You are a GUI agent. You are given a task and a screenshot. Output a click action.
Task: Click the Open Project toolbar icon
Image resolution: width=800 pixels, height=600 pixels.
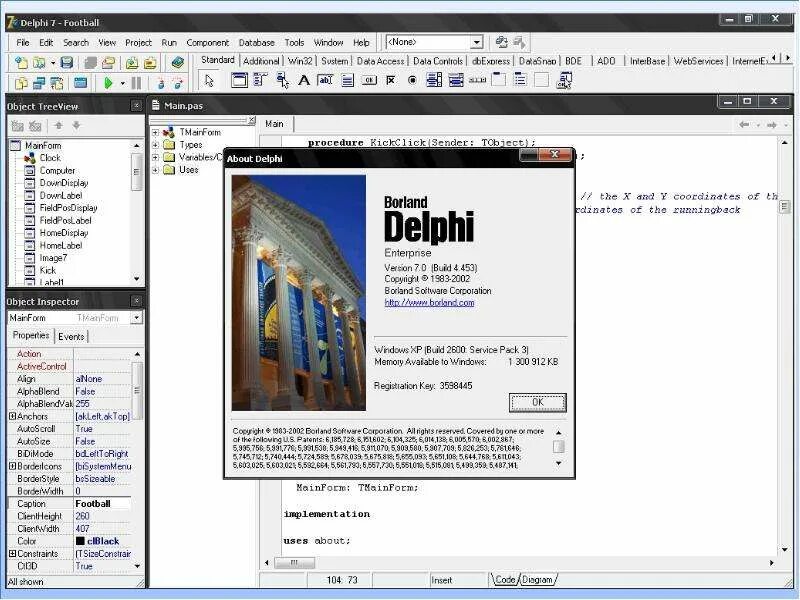point(108,63)
